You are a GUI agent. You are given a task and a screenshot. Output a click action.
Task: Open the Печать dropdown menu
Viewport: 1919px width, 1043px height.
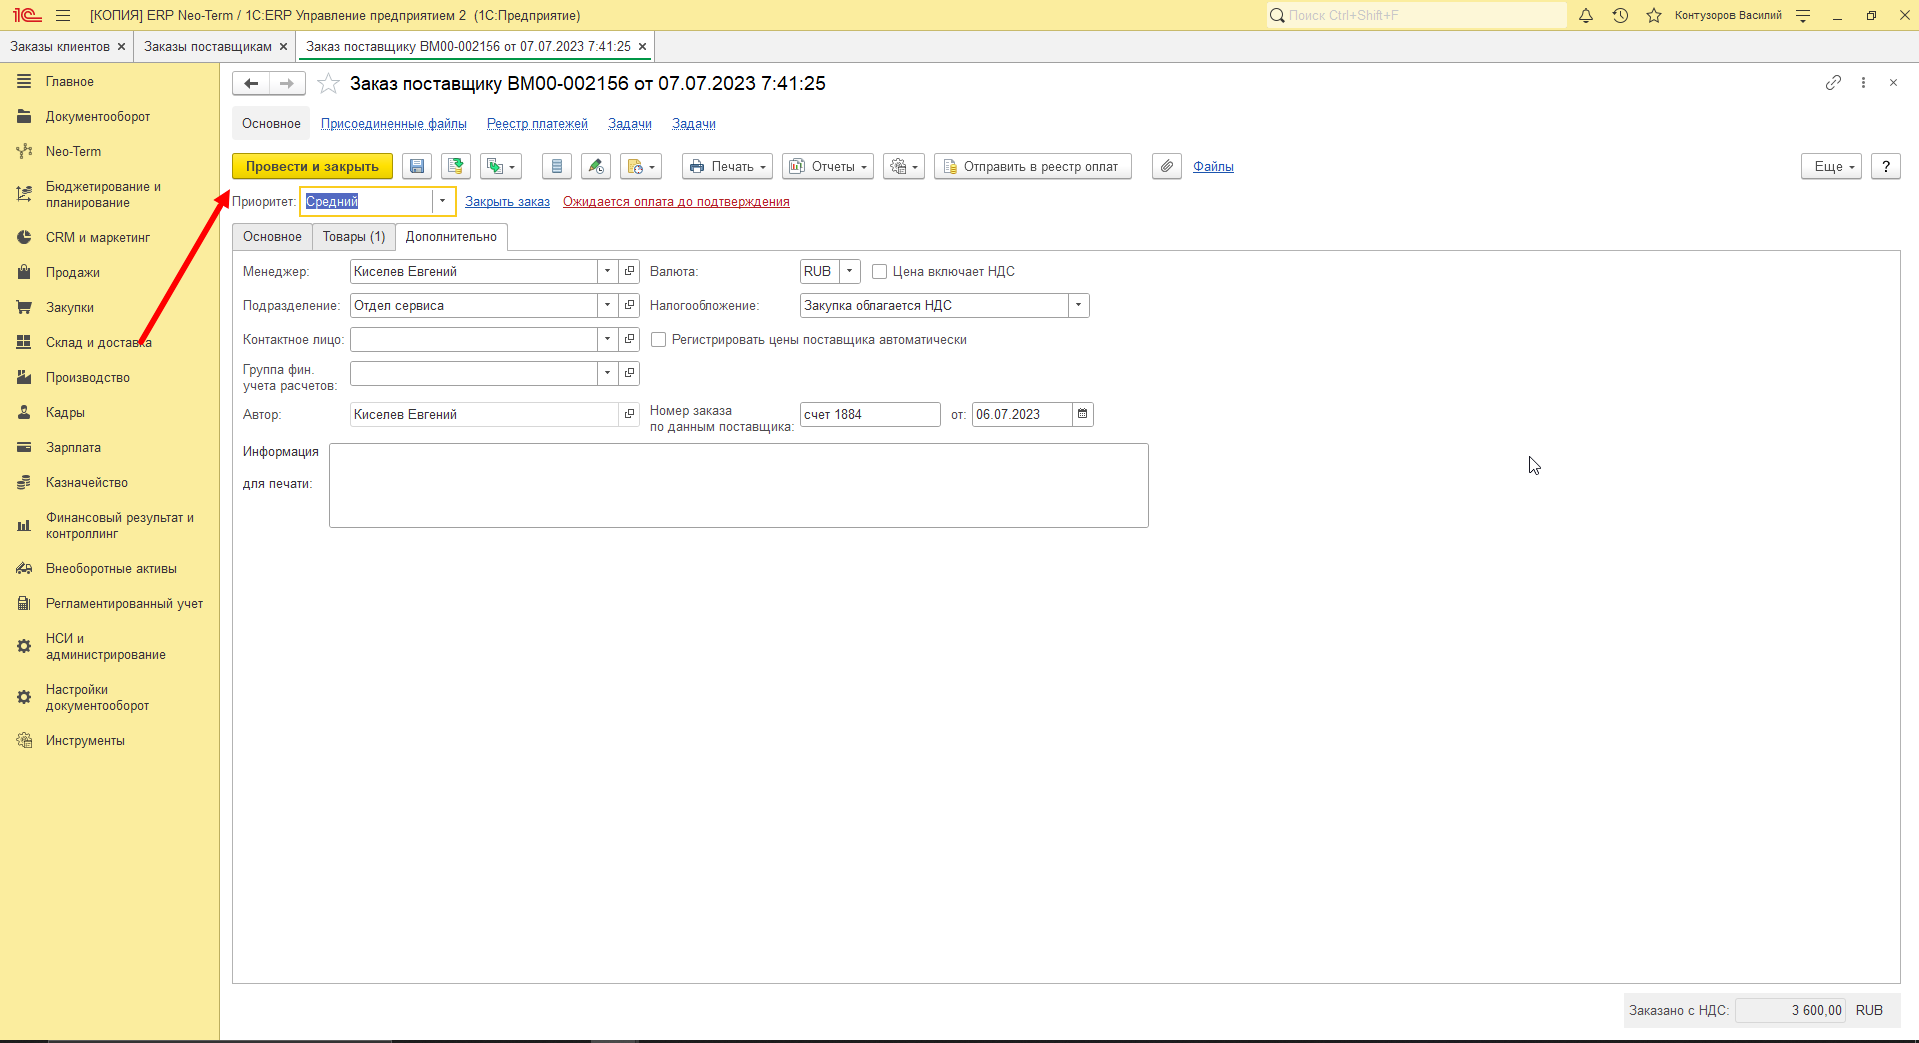pos(728,167)
